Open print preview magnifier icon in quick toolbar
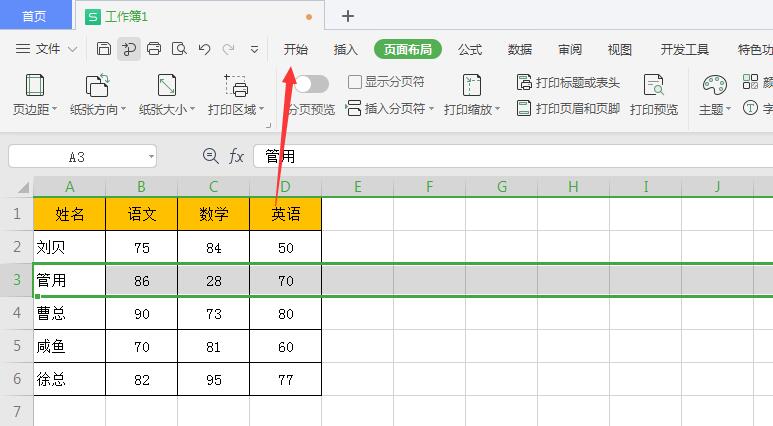The height and width of the screenshot is (426, 773). point(179,49)
